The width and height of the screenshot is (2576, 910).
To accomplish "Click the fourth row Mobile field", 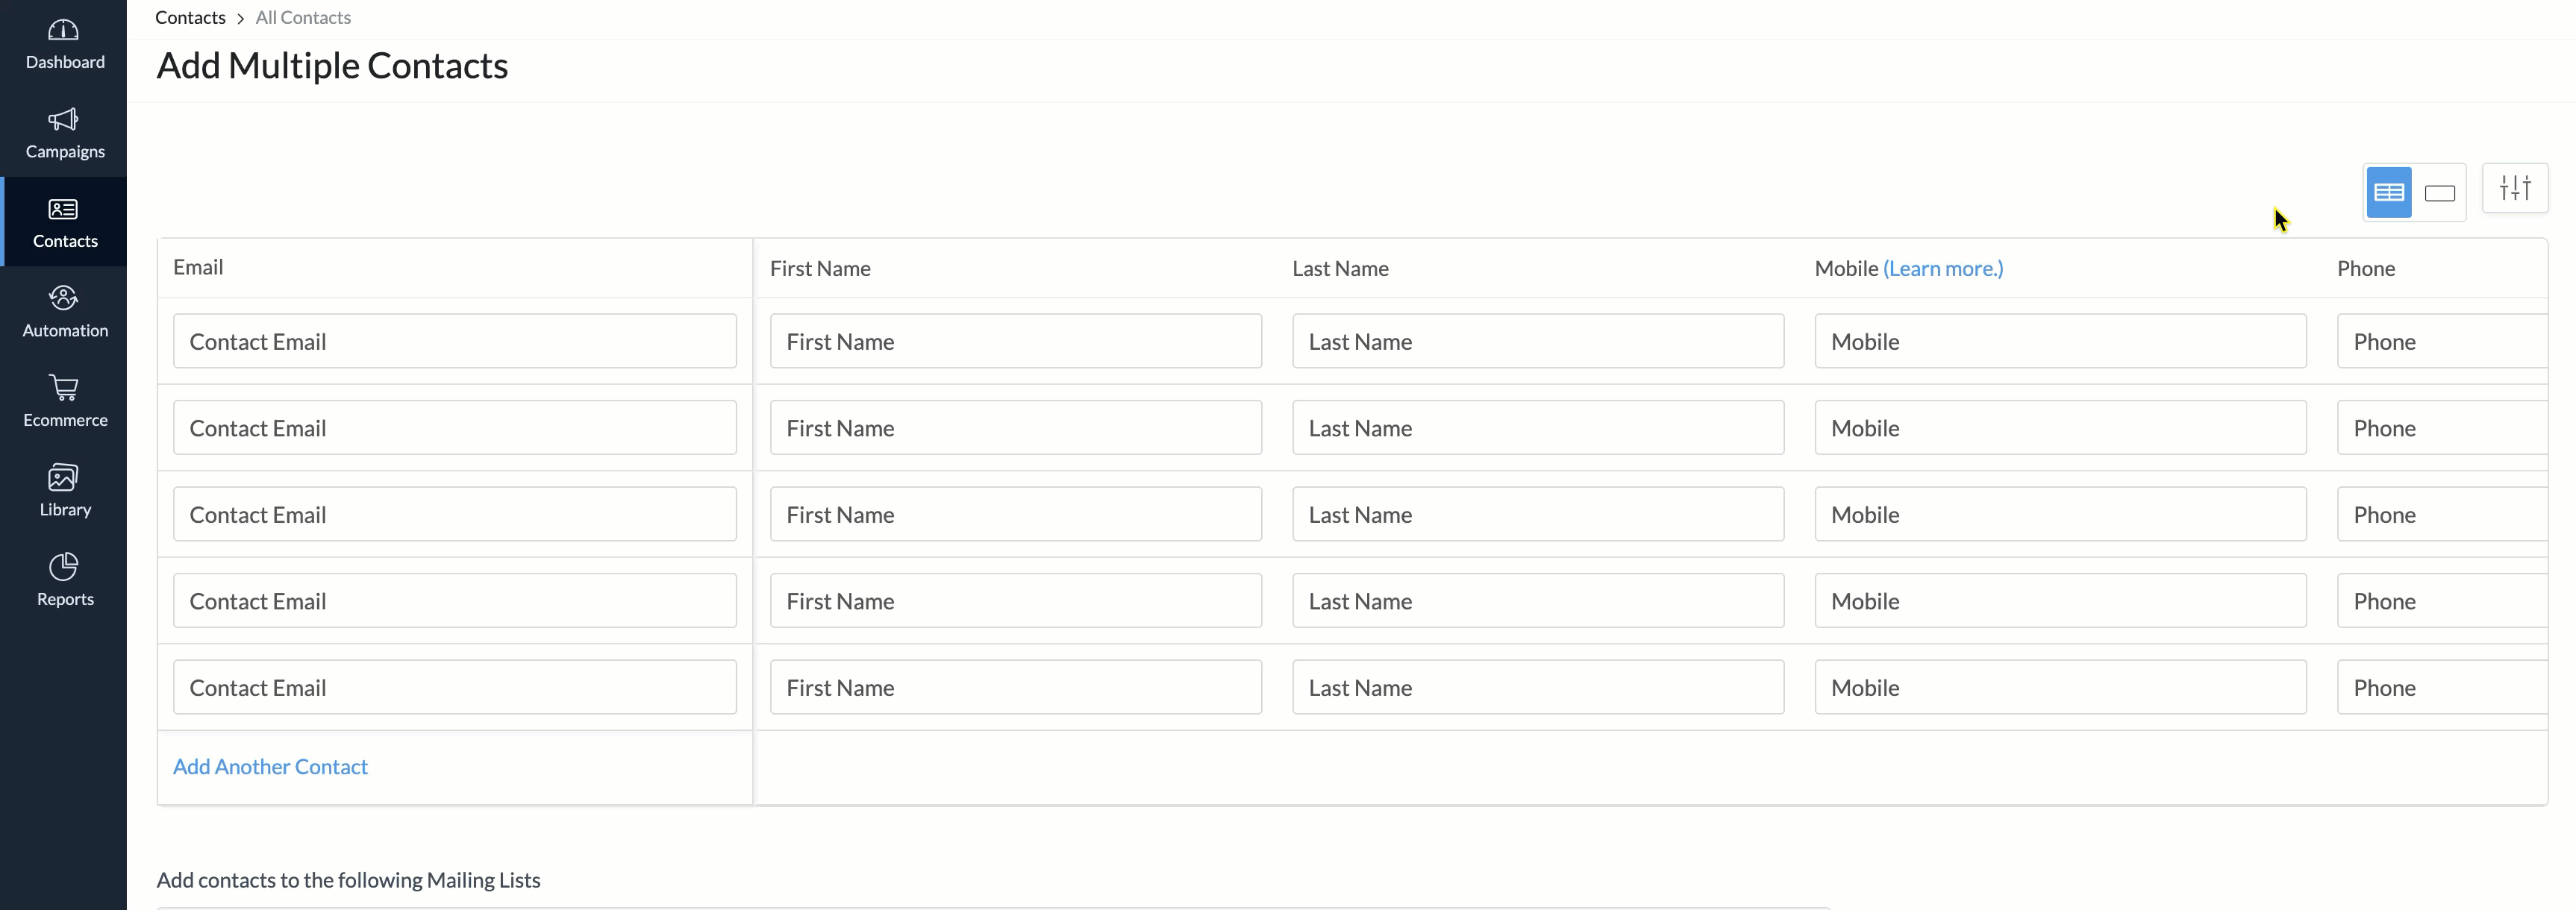I will (2059, 601).
